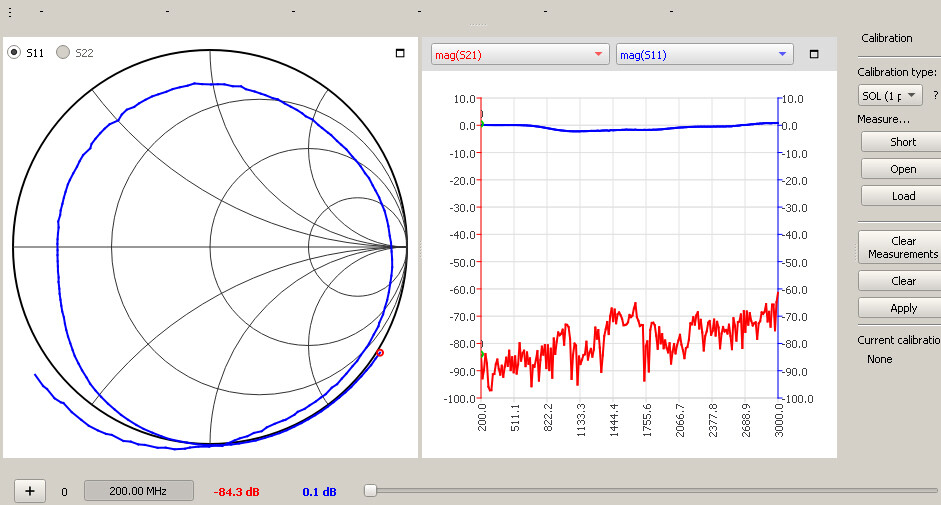This screenshot has height=505, width=941.
Task: Click the red marker on the Smith chart
Action: [379, 353]
